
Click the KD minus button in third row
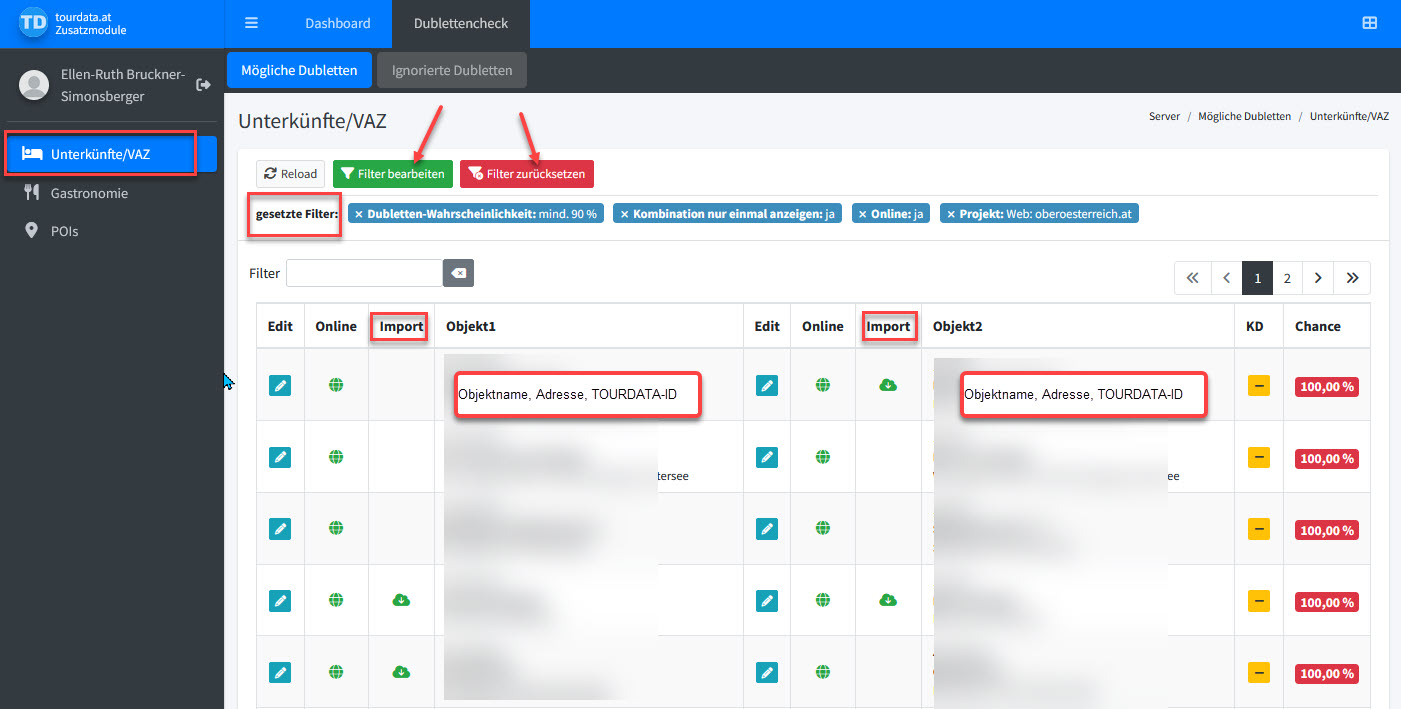pos(1259,528)
